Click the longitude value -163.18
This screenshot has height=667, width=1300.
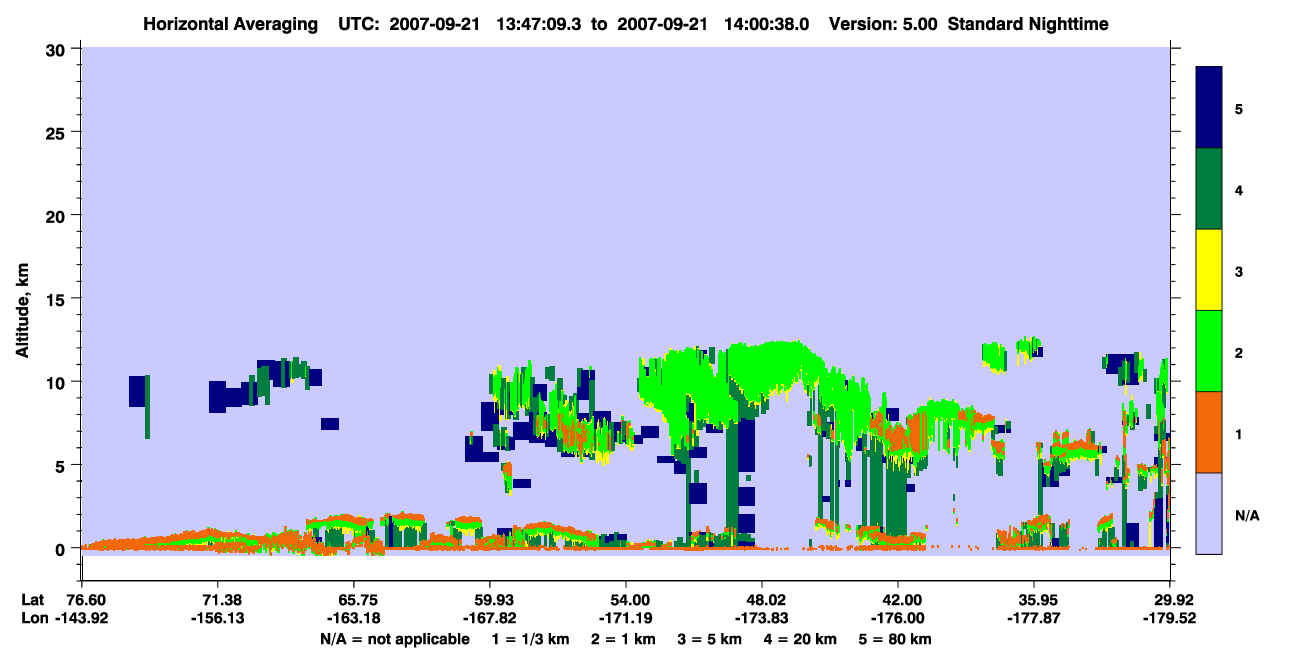click(x=353, y=618)
